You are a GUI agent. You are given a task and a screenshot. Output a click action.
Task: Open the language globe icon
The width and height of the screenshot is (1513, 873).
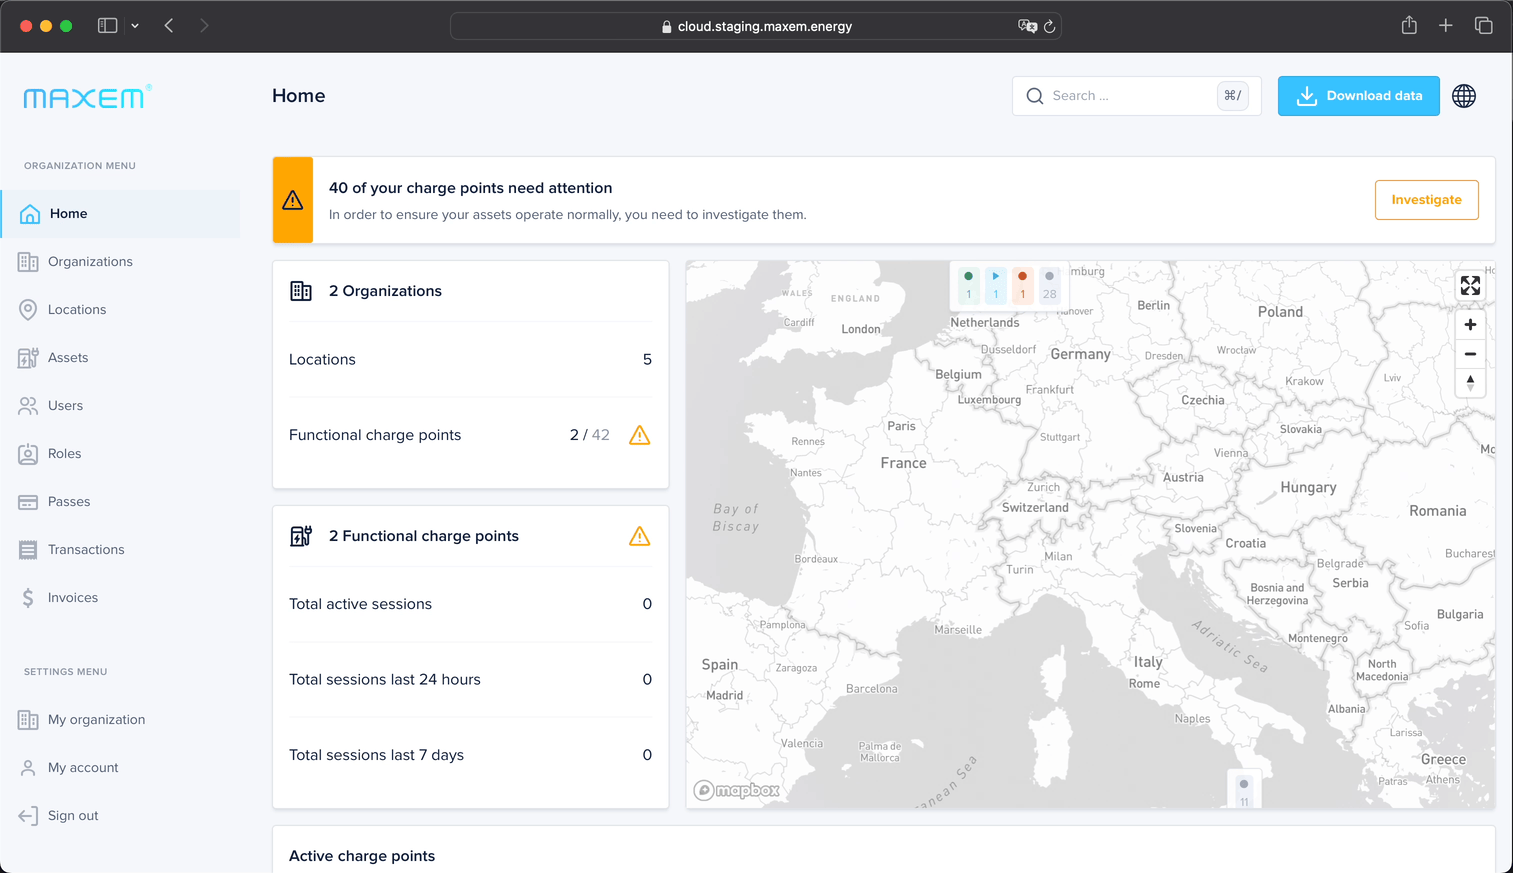(x=1464, y=96)
